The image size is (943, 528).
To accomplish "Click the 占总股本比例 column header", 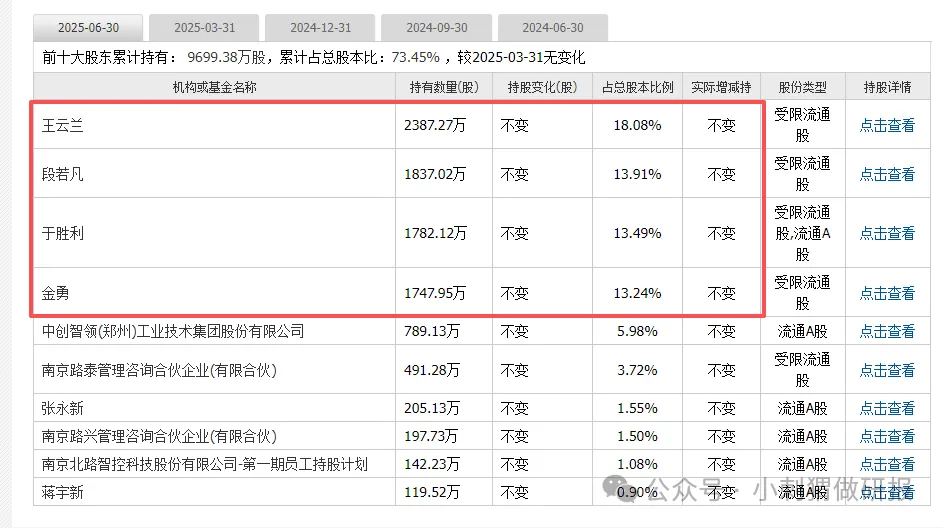I will pyautogui.click(x=637, y=87).
